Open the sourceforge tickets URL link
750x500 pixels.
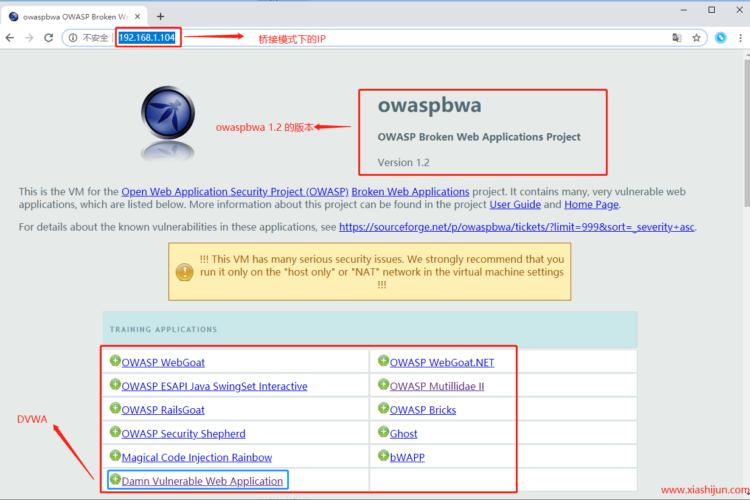(517, 227)
